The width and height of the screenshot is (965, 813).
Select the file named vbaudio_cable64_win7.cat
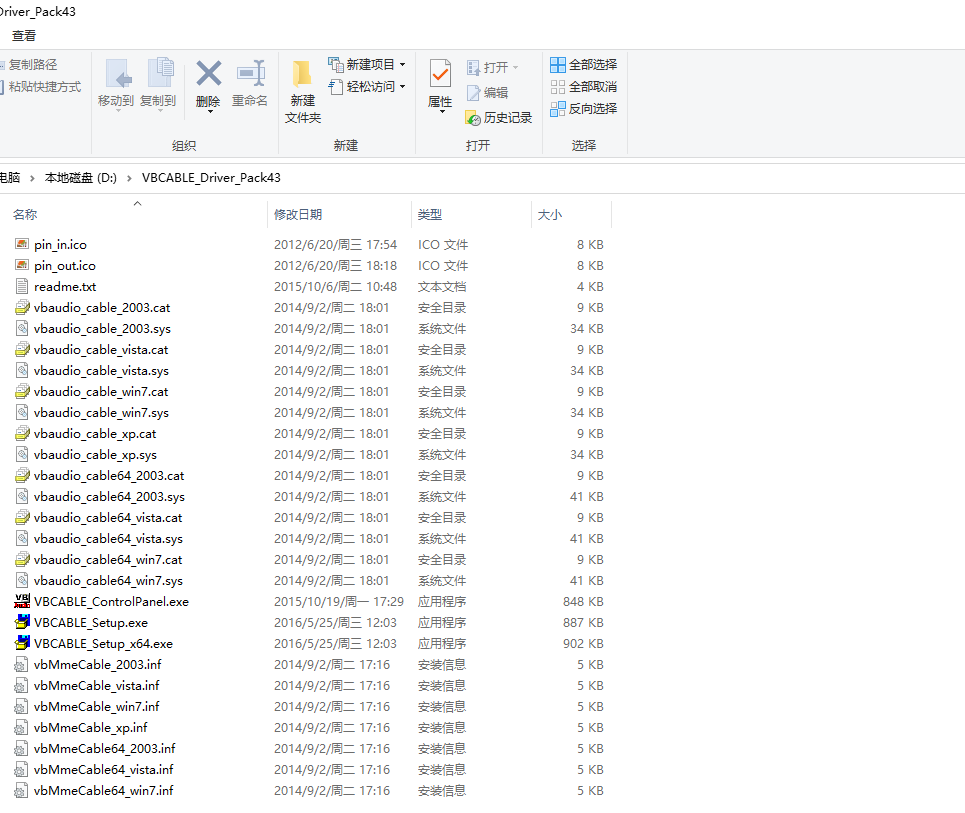coord(108,559)
